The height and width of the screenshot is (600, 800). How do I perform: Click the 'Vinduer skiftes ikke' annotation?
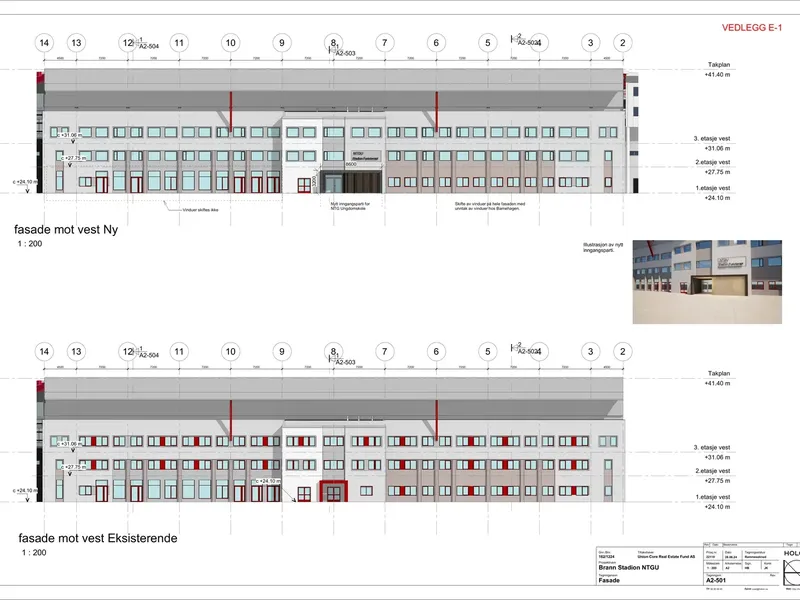pyautogui.click(x=201, y=210)
